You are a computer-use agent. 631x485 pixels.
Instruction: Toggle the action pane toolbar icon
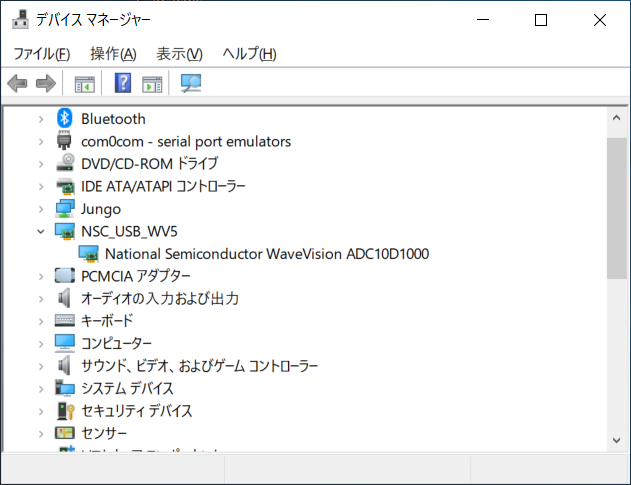(152, 84)
